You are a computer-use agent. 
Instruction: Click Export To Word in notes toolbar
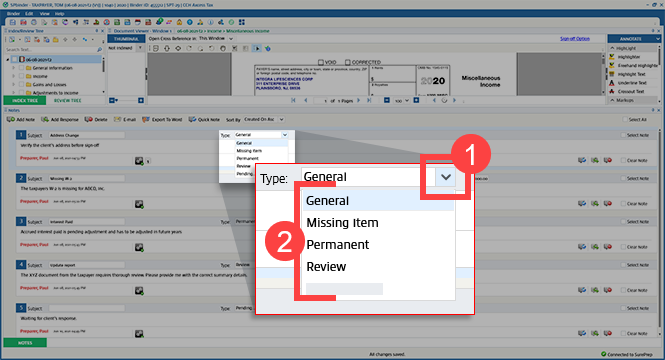[162, 120]
